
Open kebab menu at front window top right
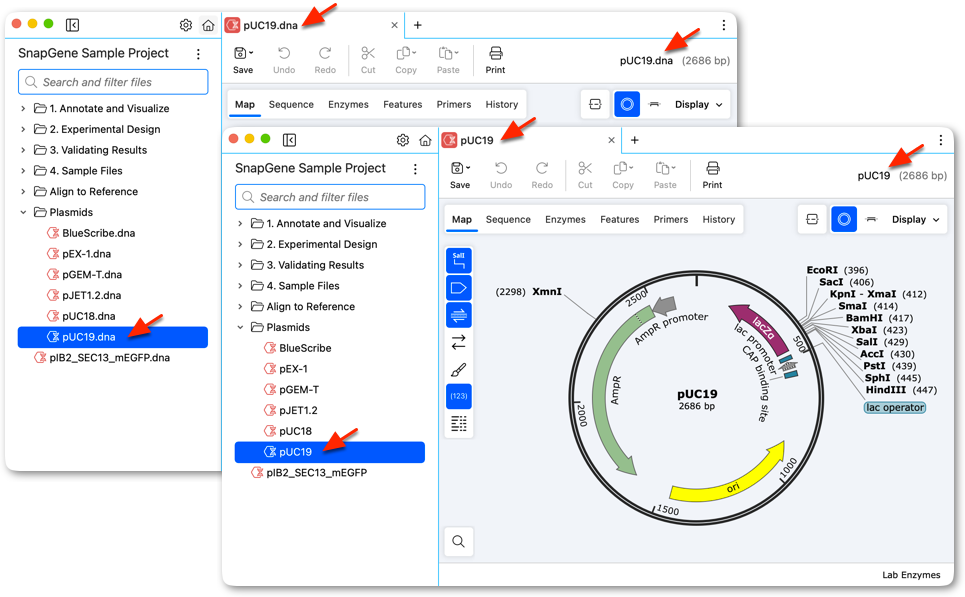pos(940,140)
